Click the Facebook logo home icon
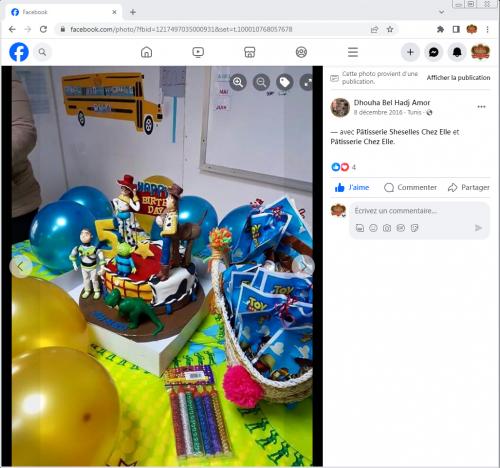Screen dimensions: 500x468 point(19,52)
